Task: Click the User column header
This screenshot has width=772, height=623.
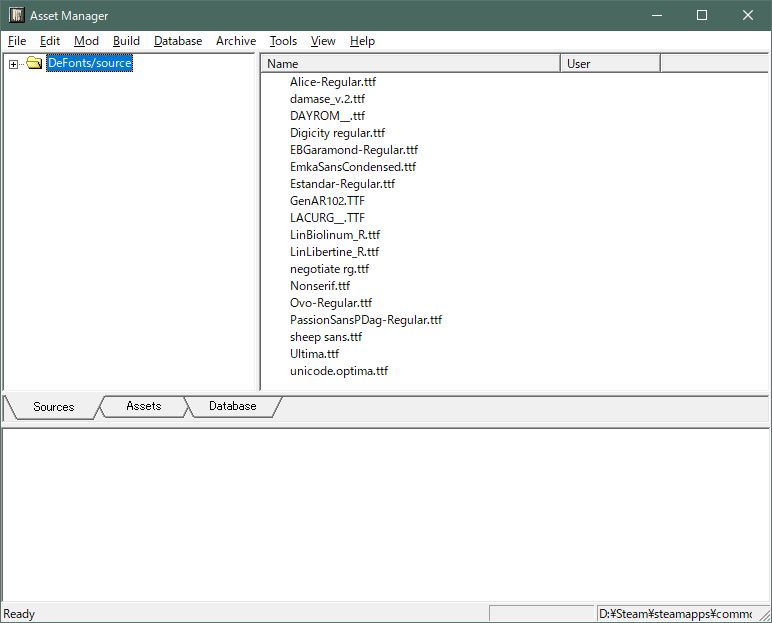Action: (x=610, y=63)
